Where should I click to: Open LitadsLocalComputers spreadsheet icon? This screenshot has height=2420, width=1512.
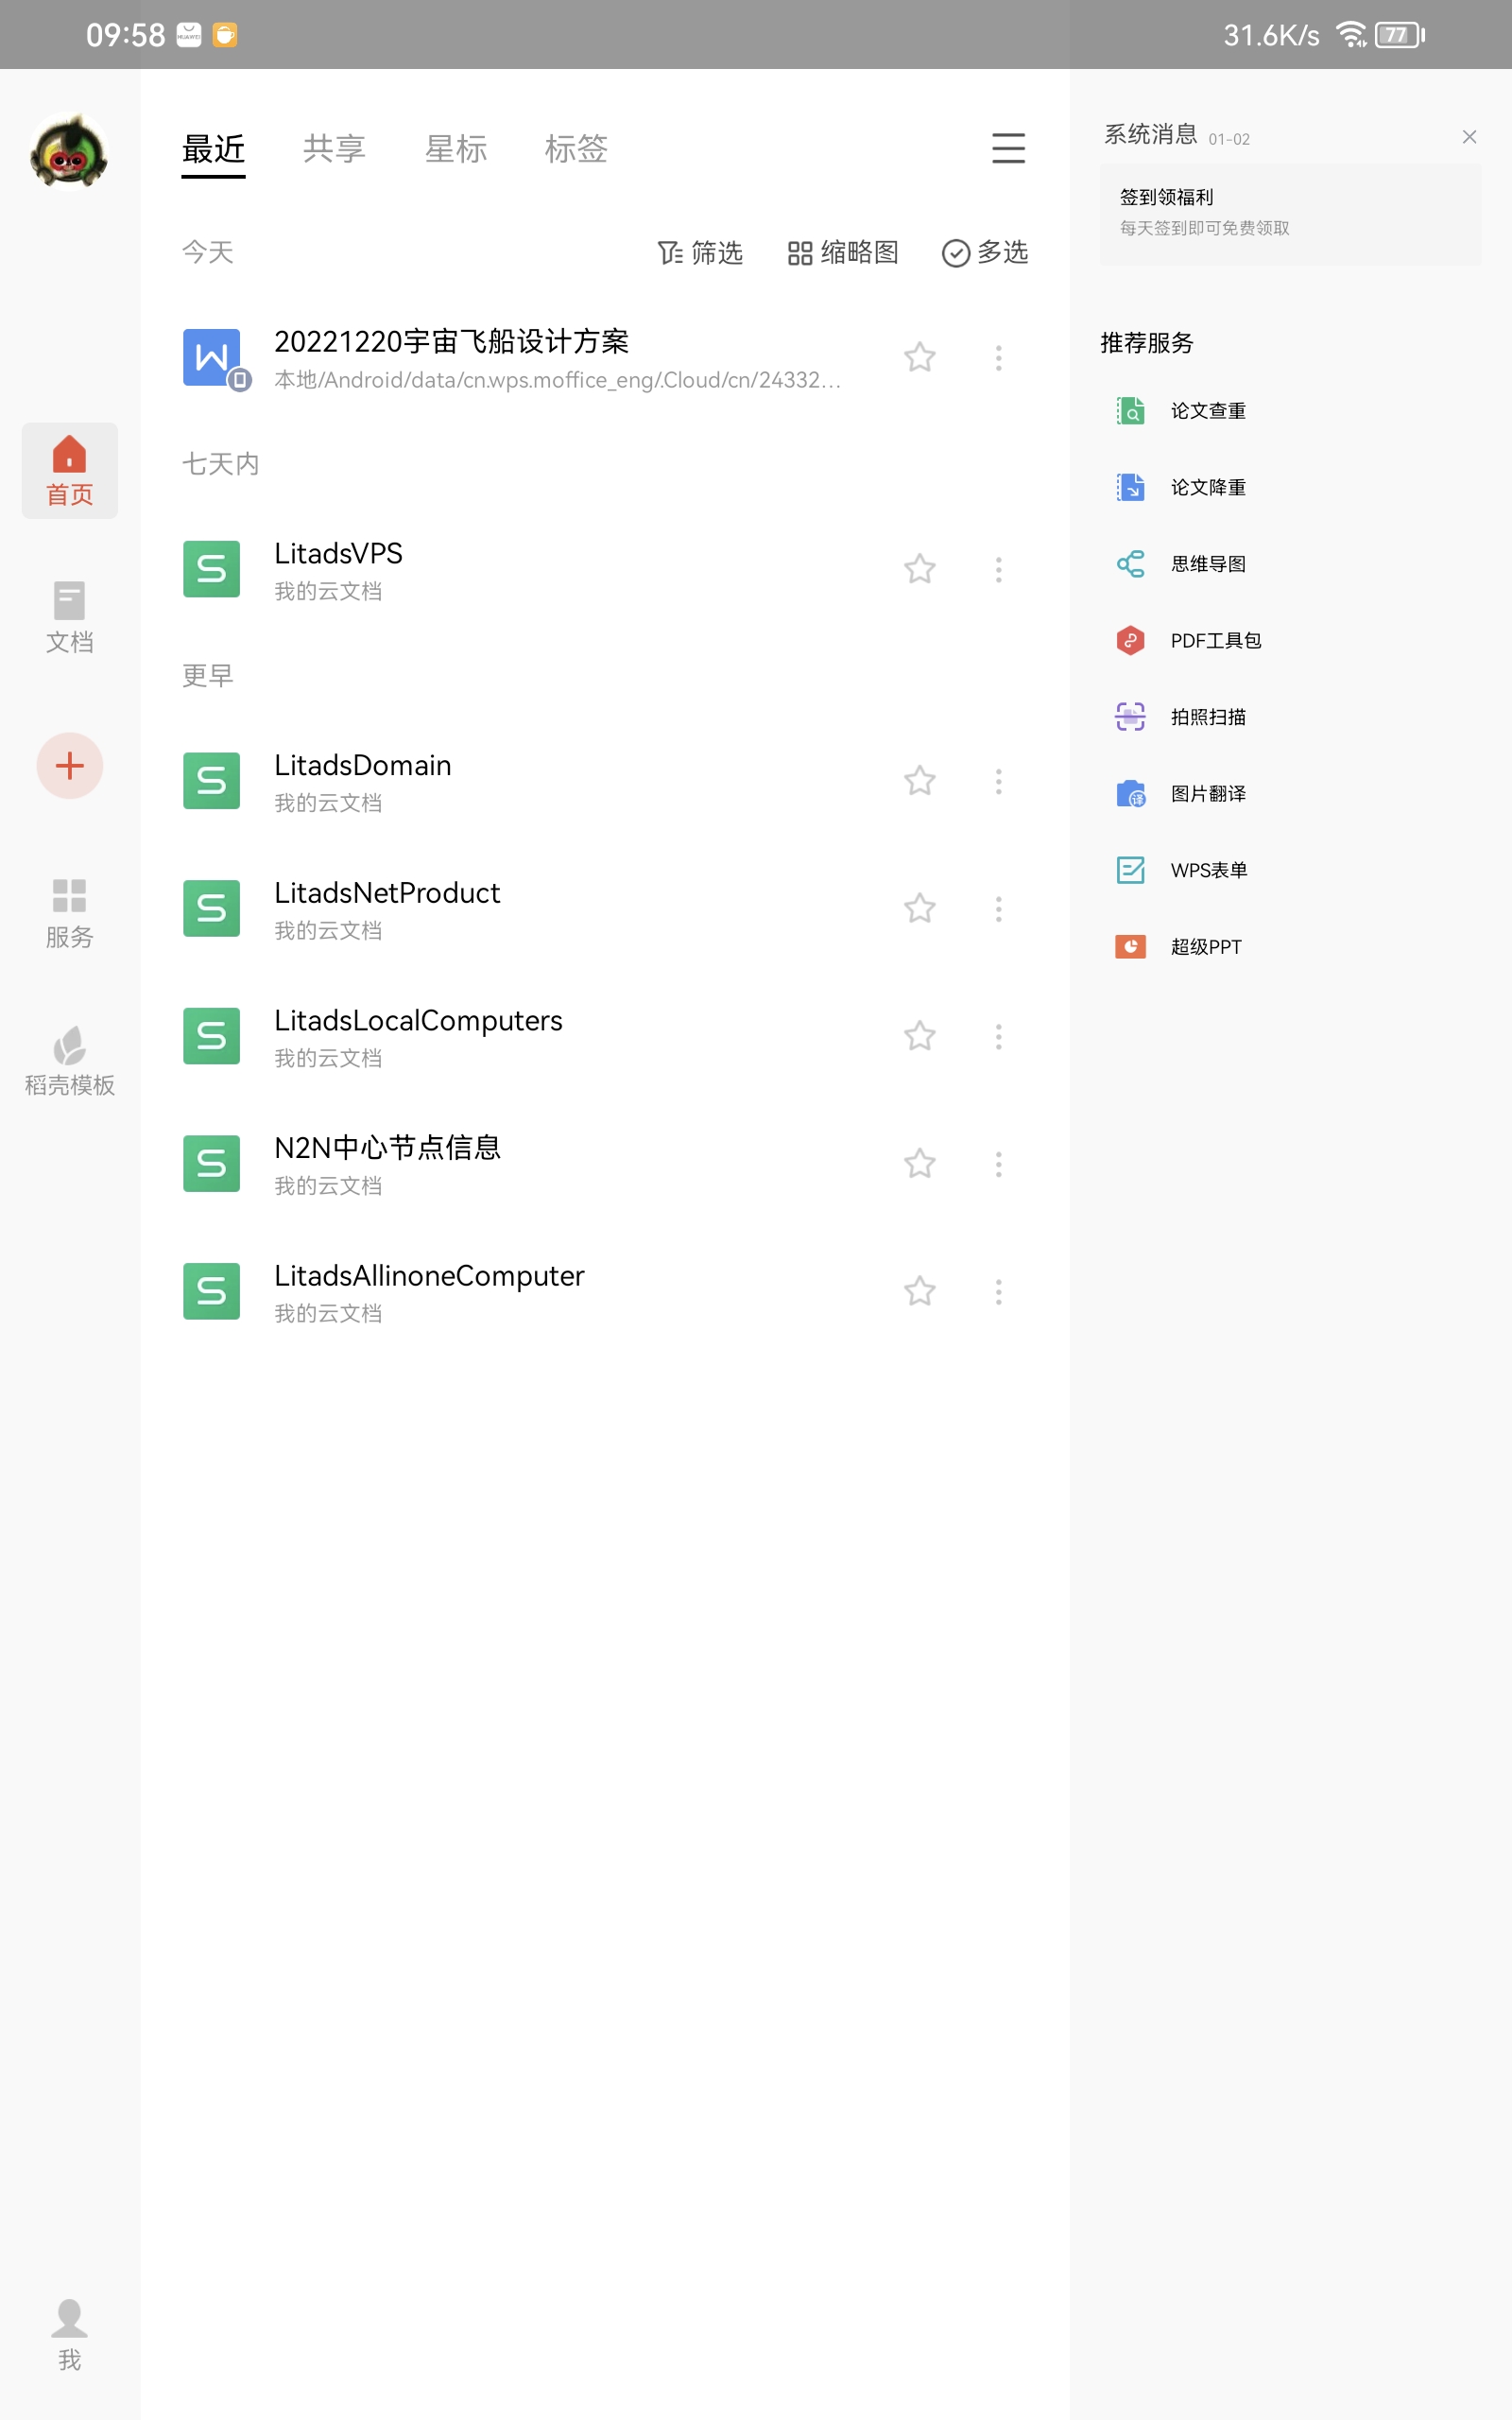(212, 1036)
